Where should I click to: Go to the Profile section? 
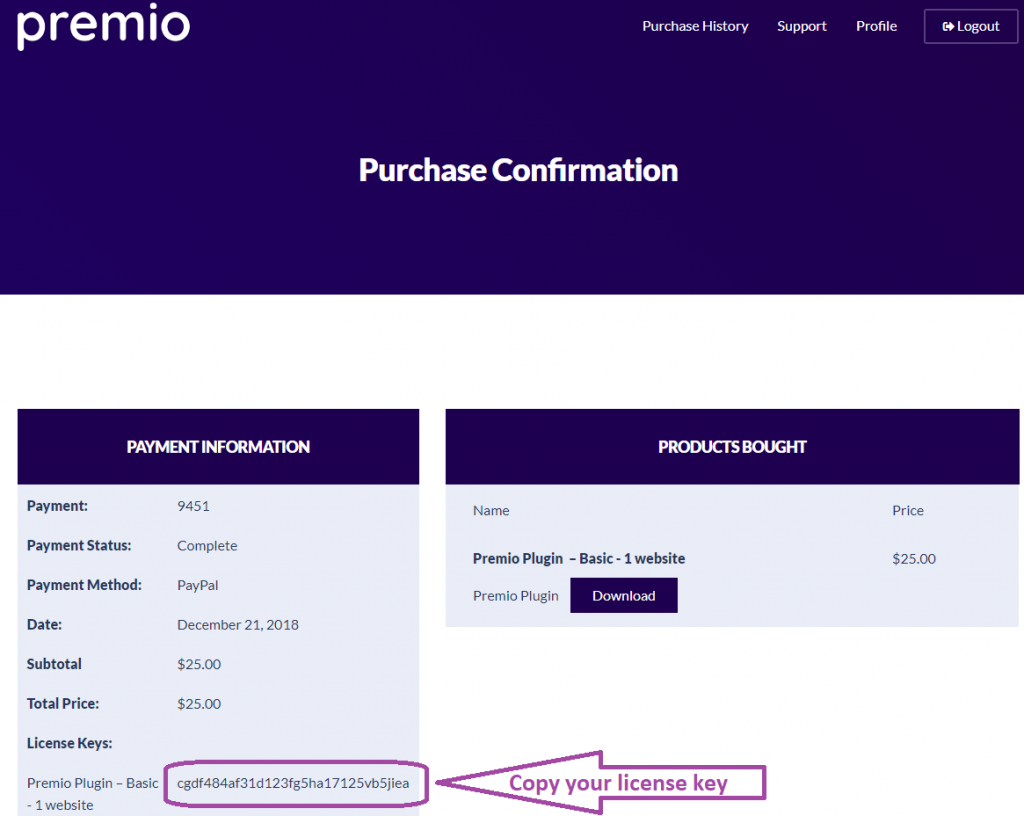(x=876, y=26)
